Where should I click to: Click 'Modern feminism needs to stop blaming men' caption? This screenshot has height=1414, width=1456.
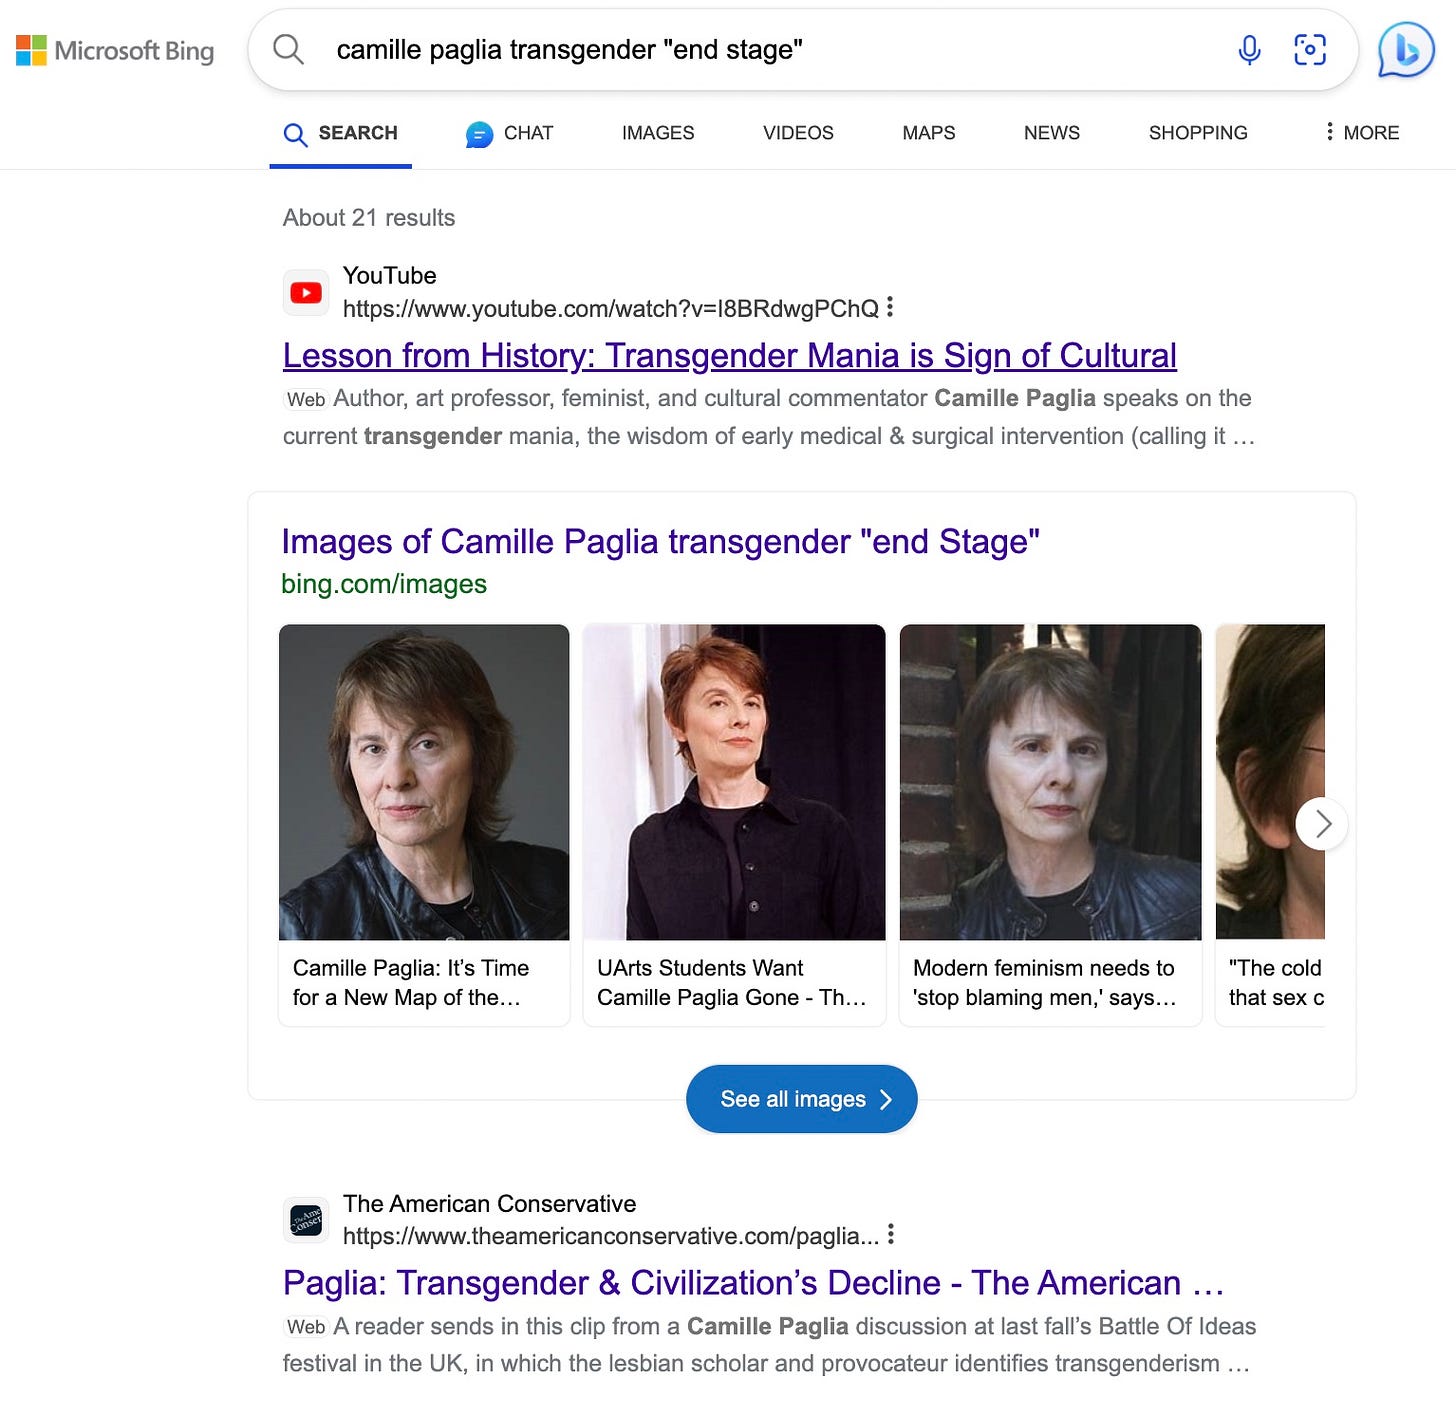pos(1044,982)
